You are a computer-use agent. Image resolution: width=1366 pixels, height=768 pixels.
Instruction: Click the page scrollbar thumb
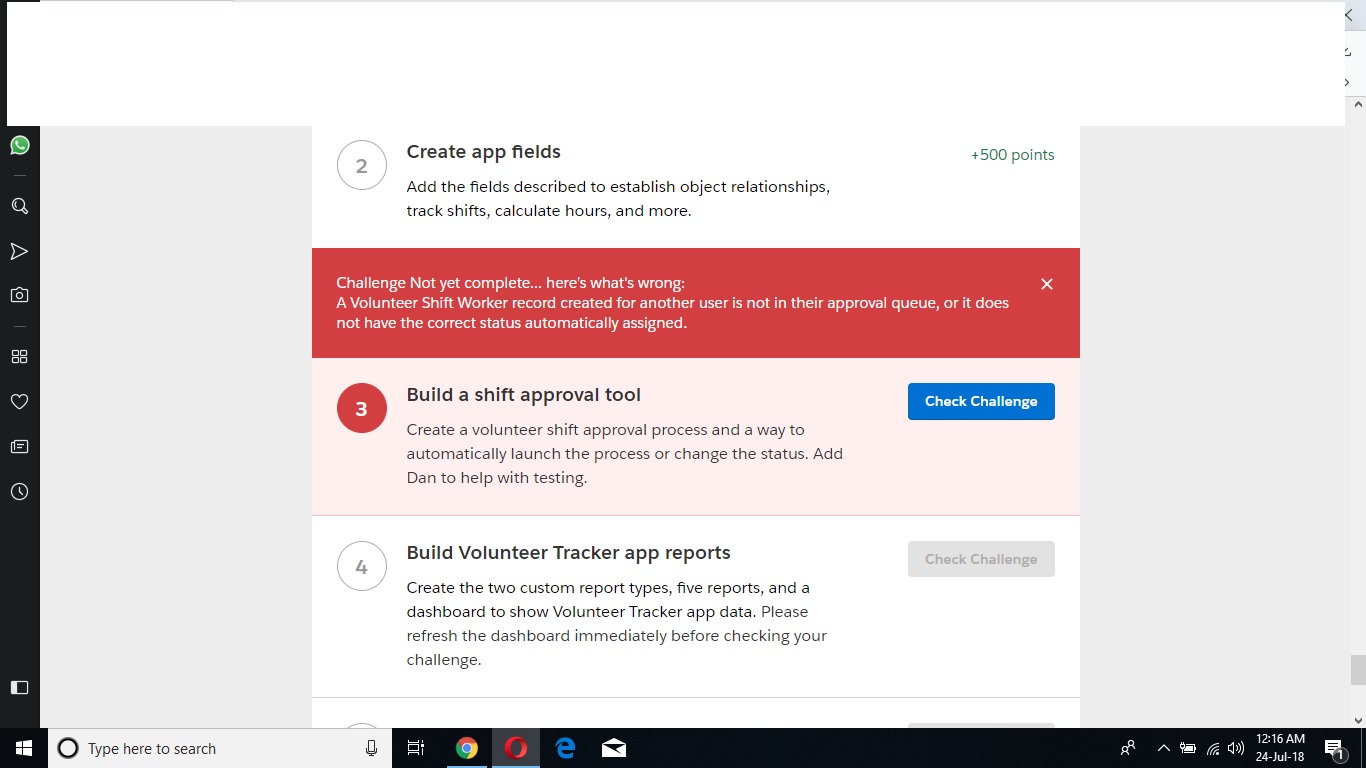1357,670
